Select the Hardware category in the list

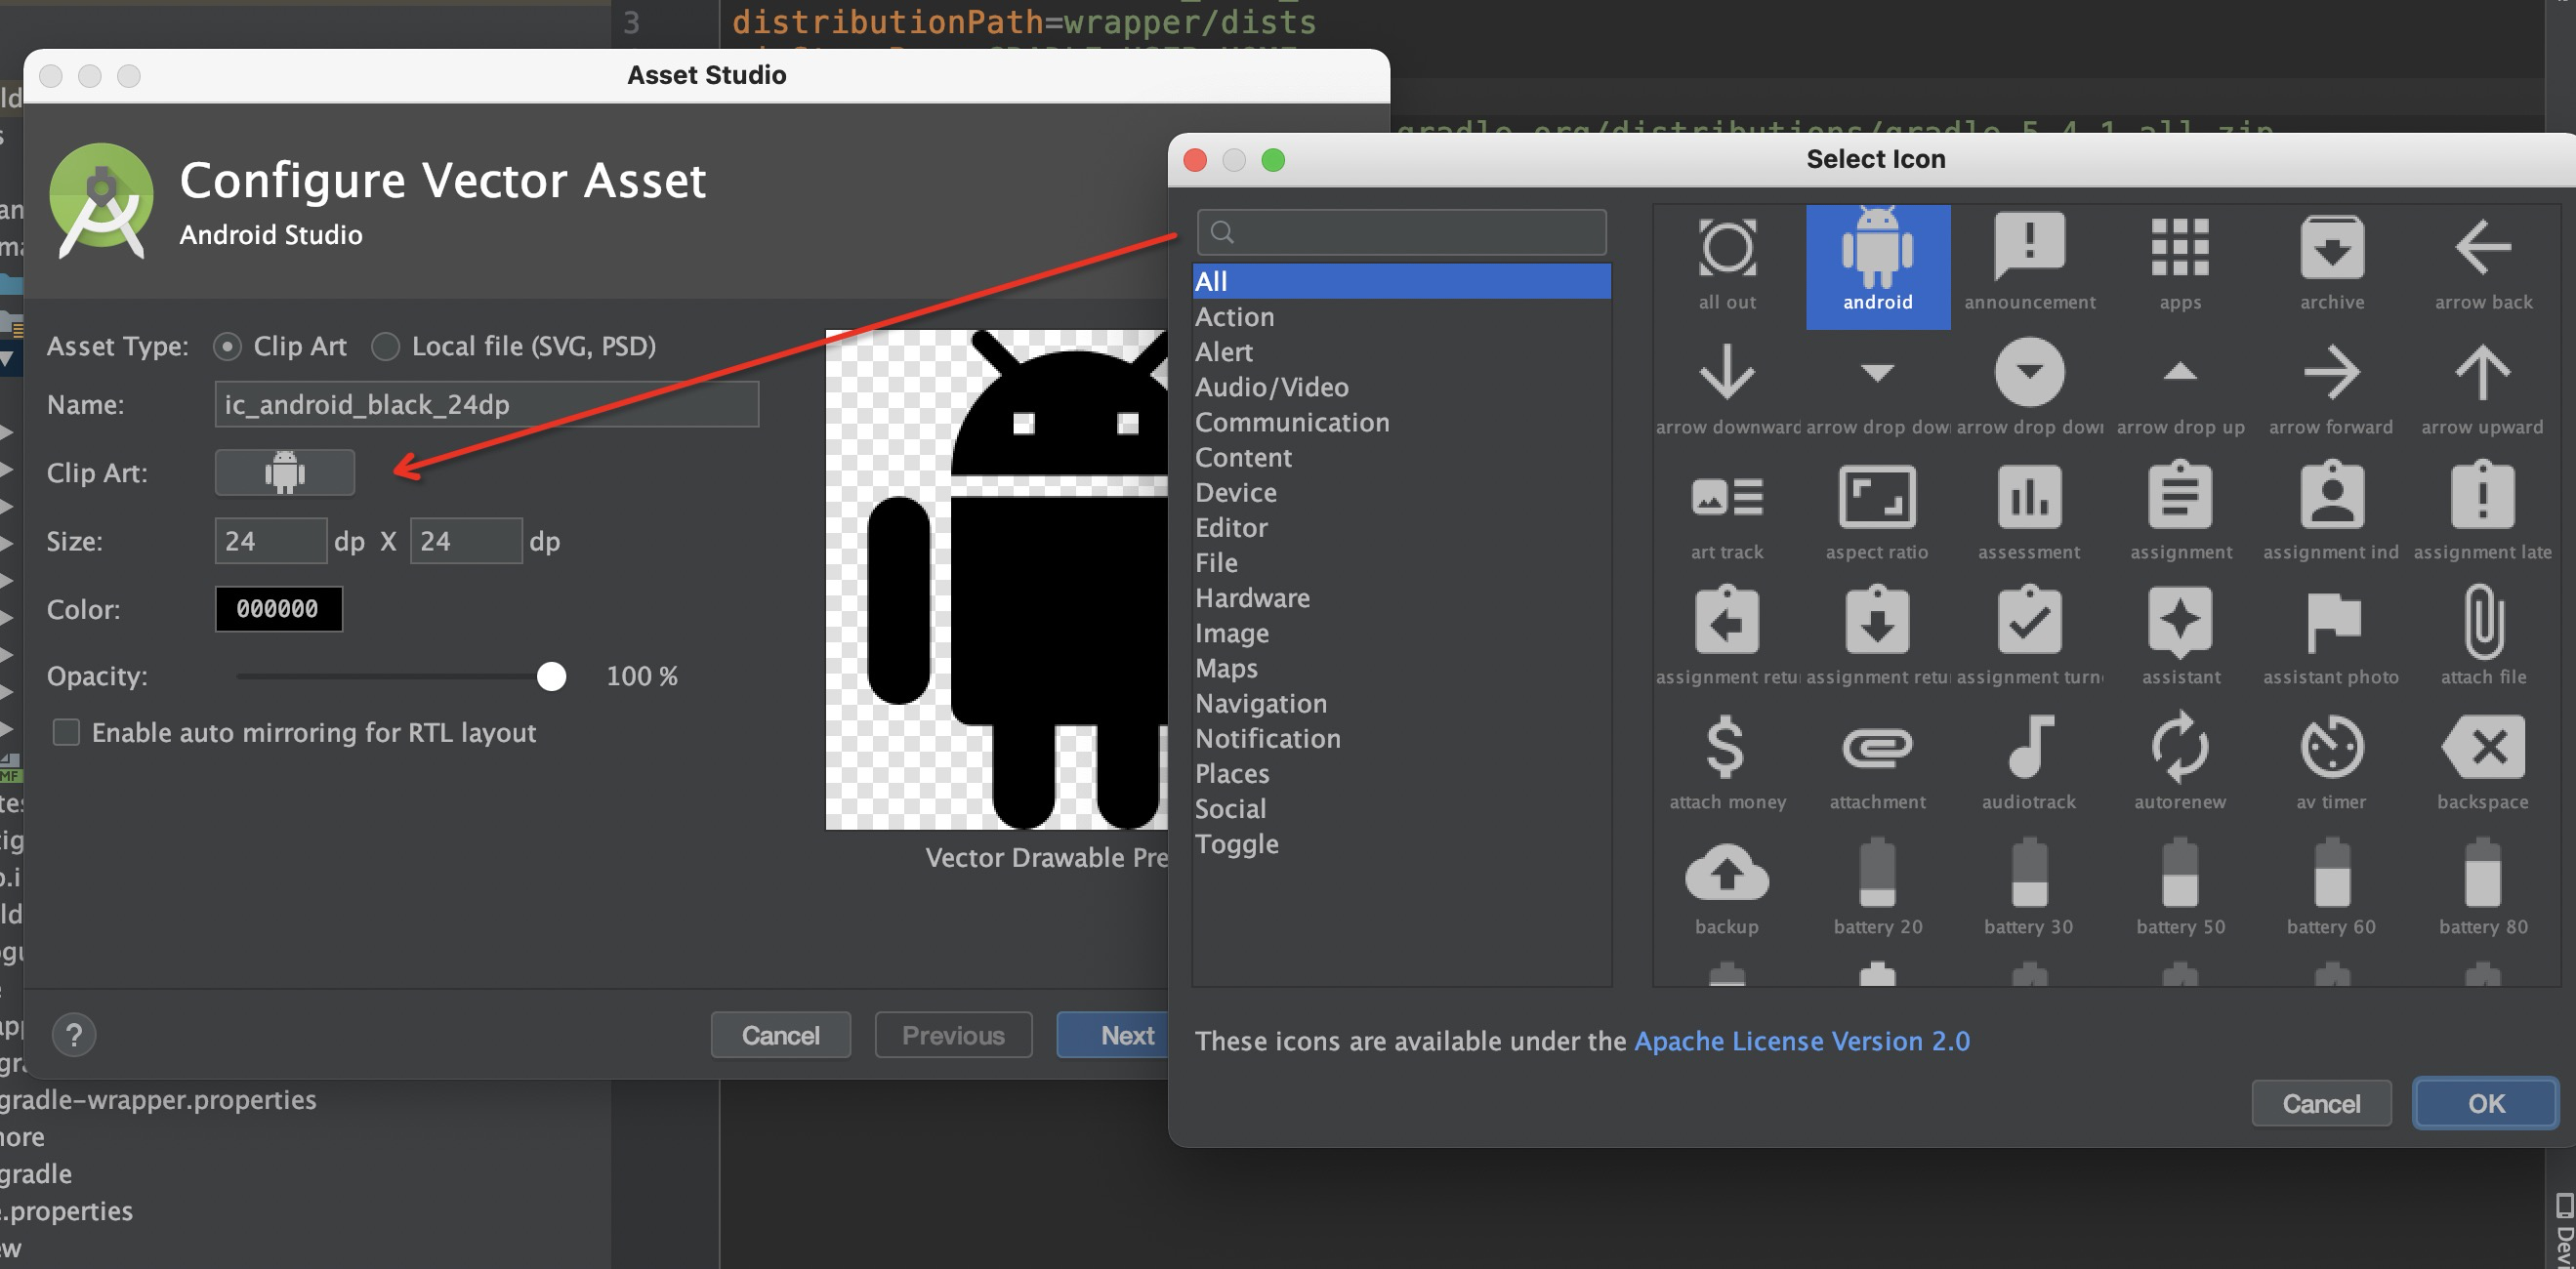click(1252, 597)
